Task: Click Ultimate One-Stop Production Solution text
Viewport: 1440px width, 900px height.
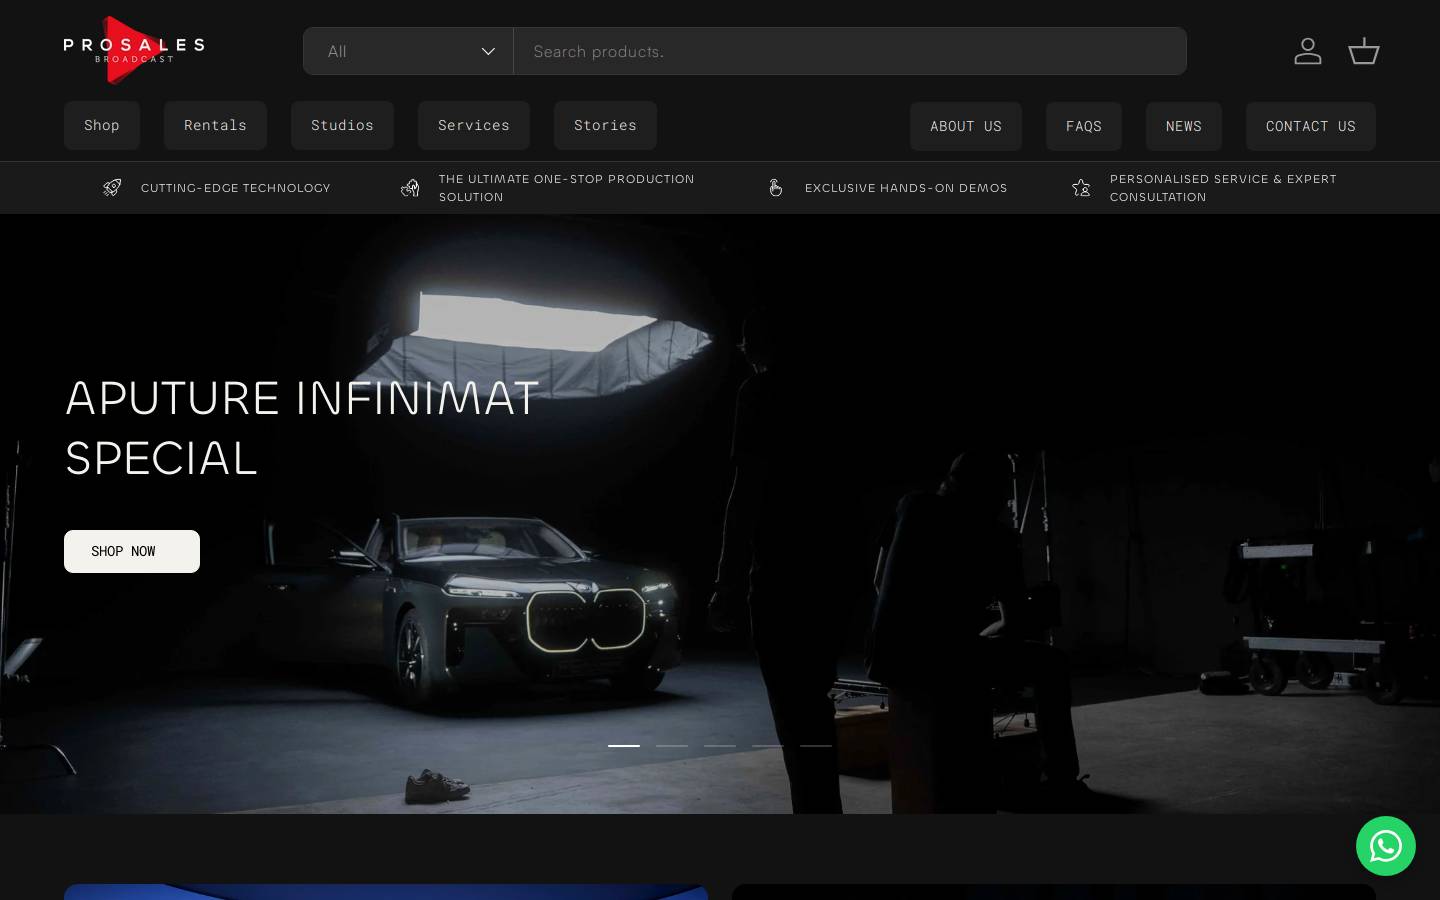Action: [566, 188]
